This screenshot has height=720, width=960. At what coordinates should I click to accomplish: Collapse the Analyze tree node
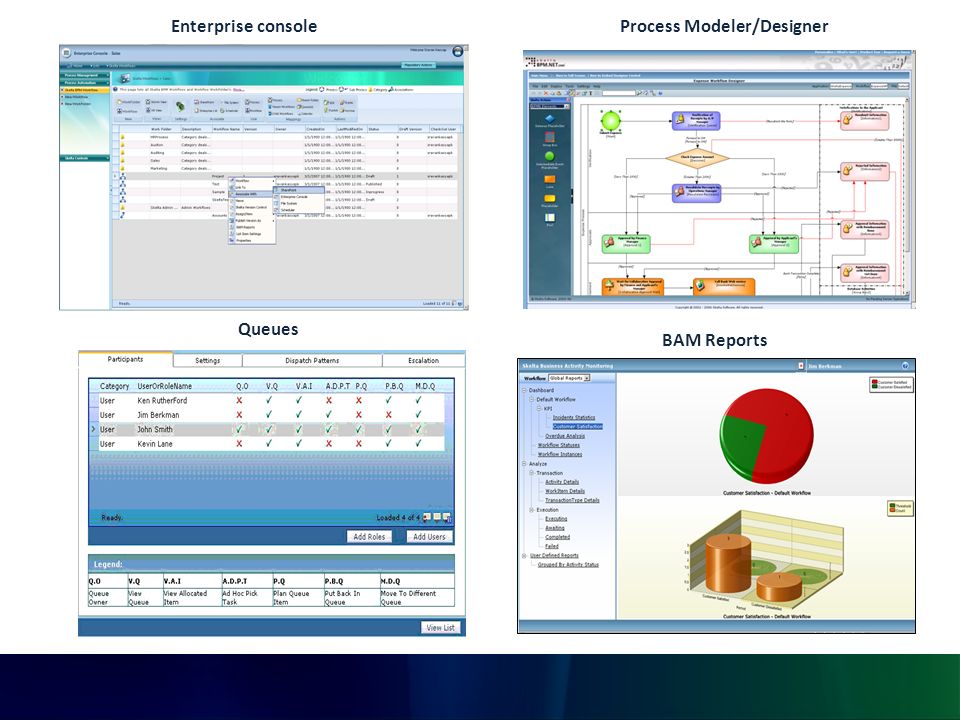[525, 463]
